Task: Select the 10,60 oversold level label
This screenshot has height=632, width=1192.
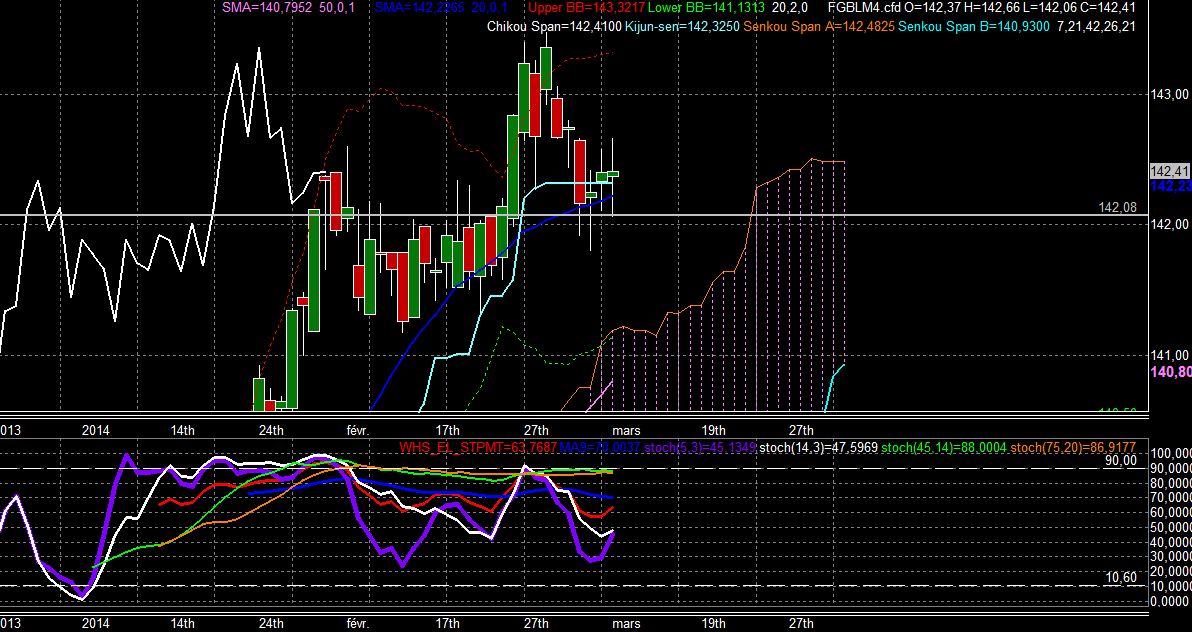Action: click(1121, 578)
